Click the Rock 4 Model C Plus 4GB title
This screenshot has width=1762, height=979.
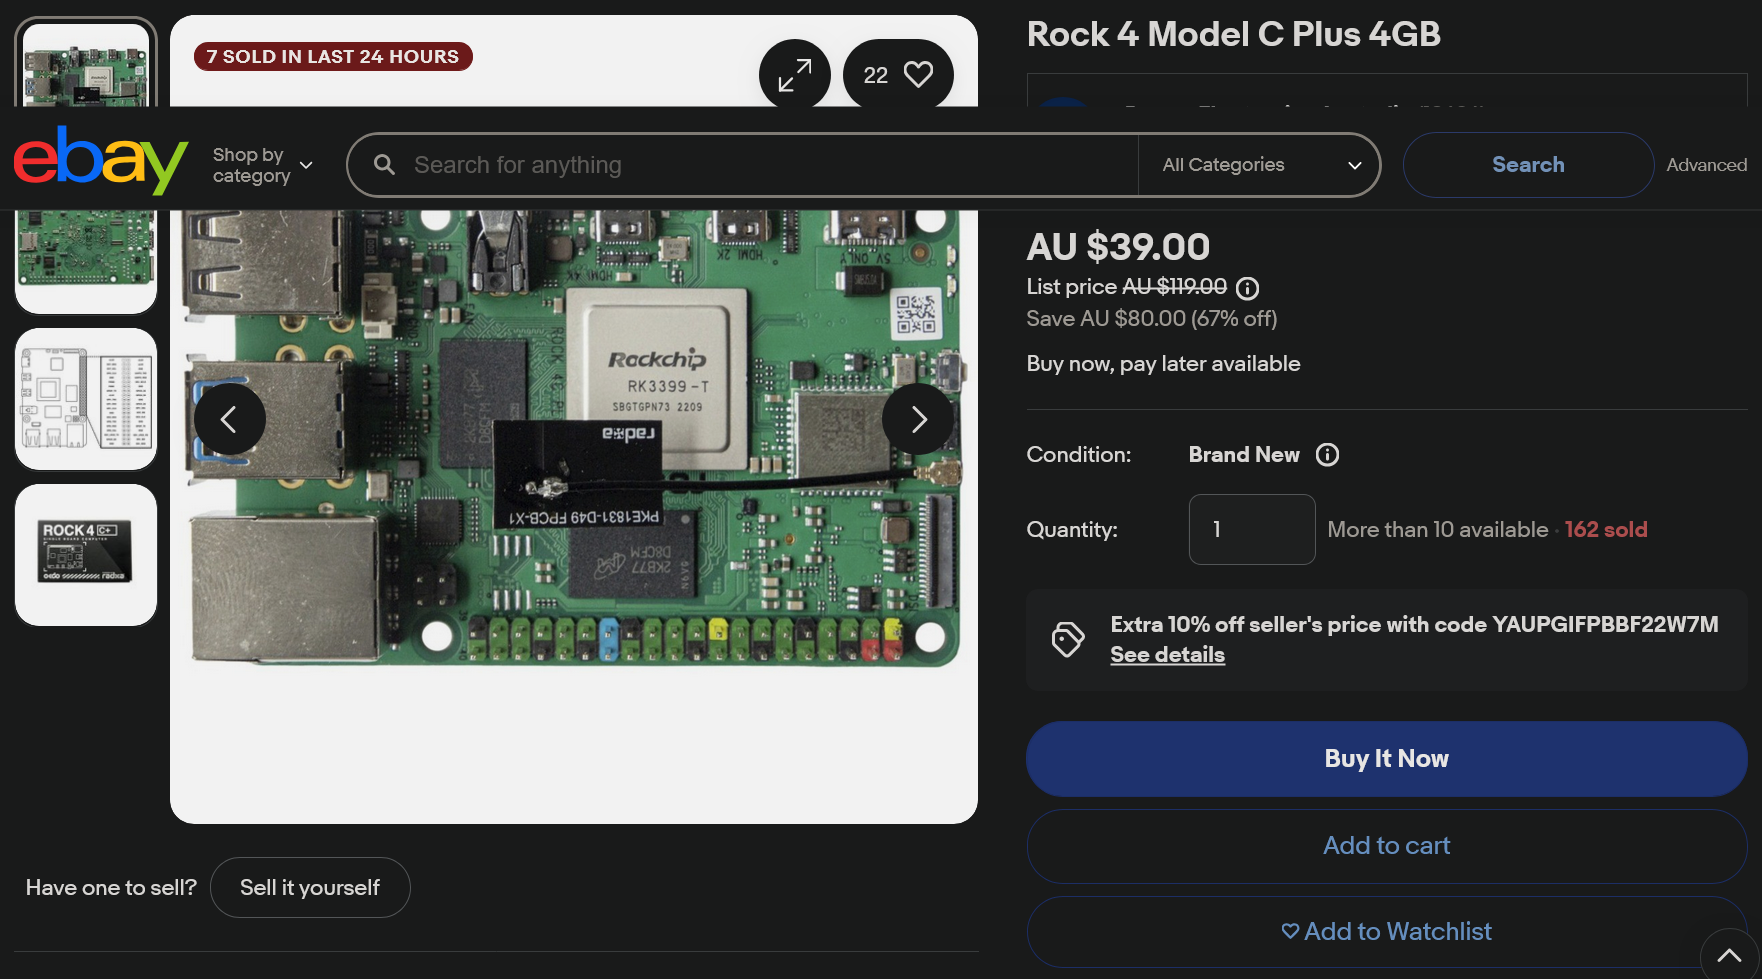1233,35
